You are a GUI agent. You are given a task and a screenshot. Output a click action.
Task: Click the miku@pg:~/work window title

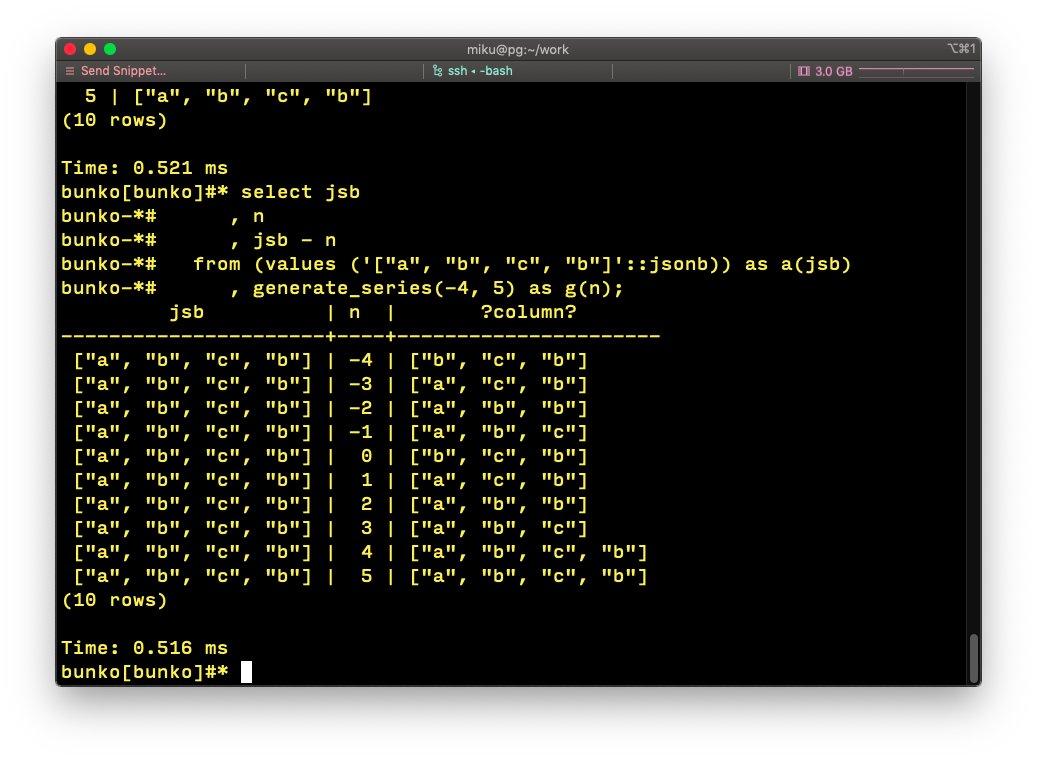click(x=518, y=49)
